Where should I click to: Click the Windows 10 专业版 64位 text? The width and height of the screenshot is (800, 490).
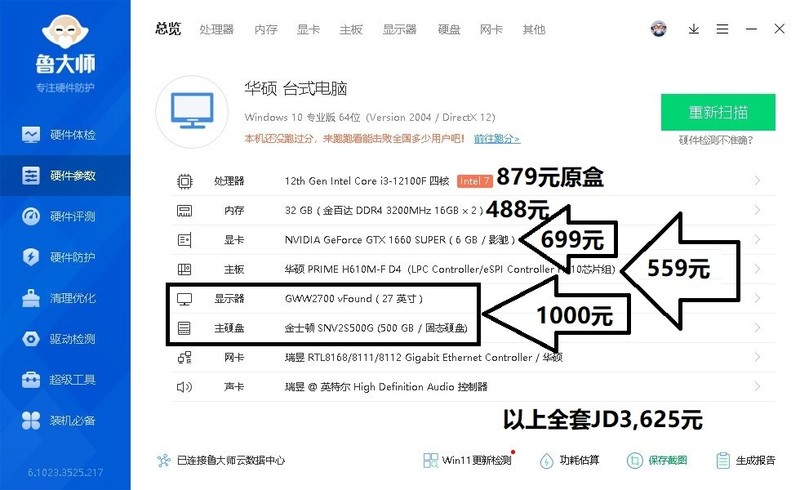302,117
